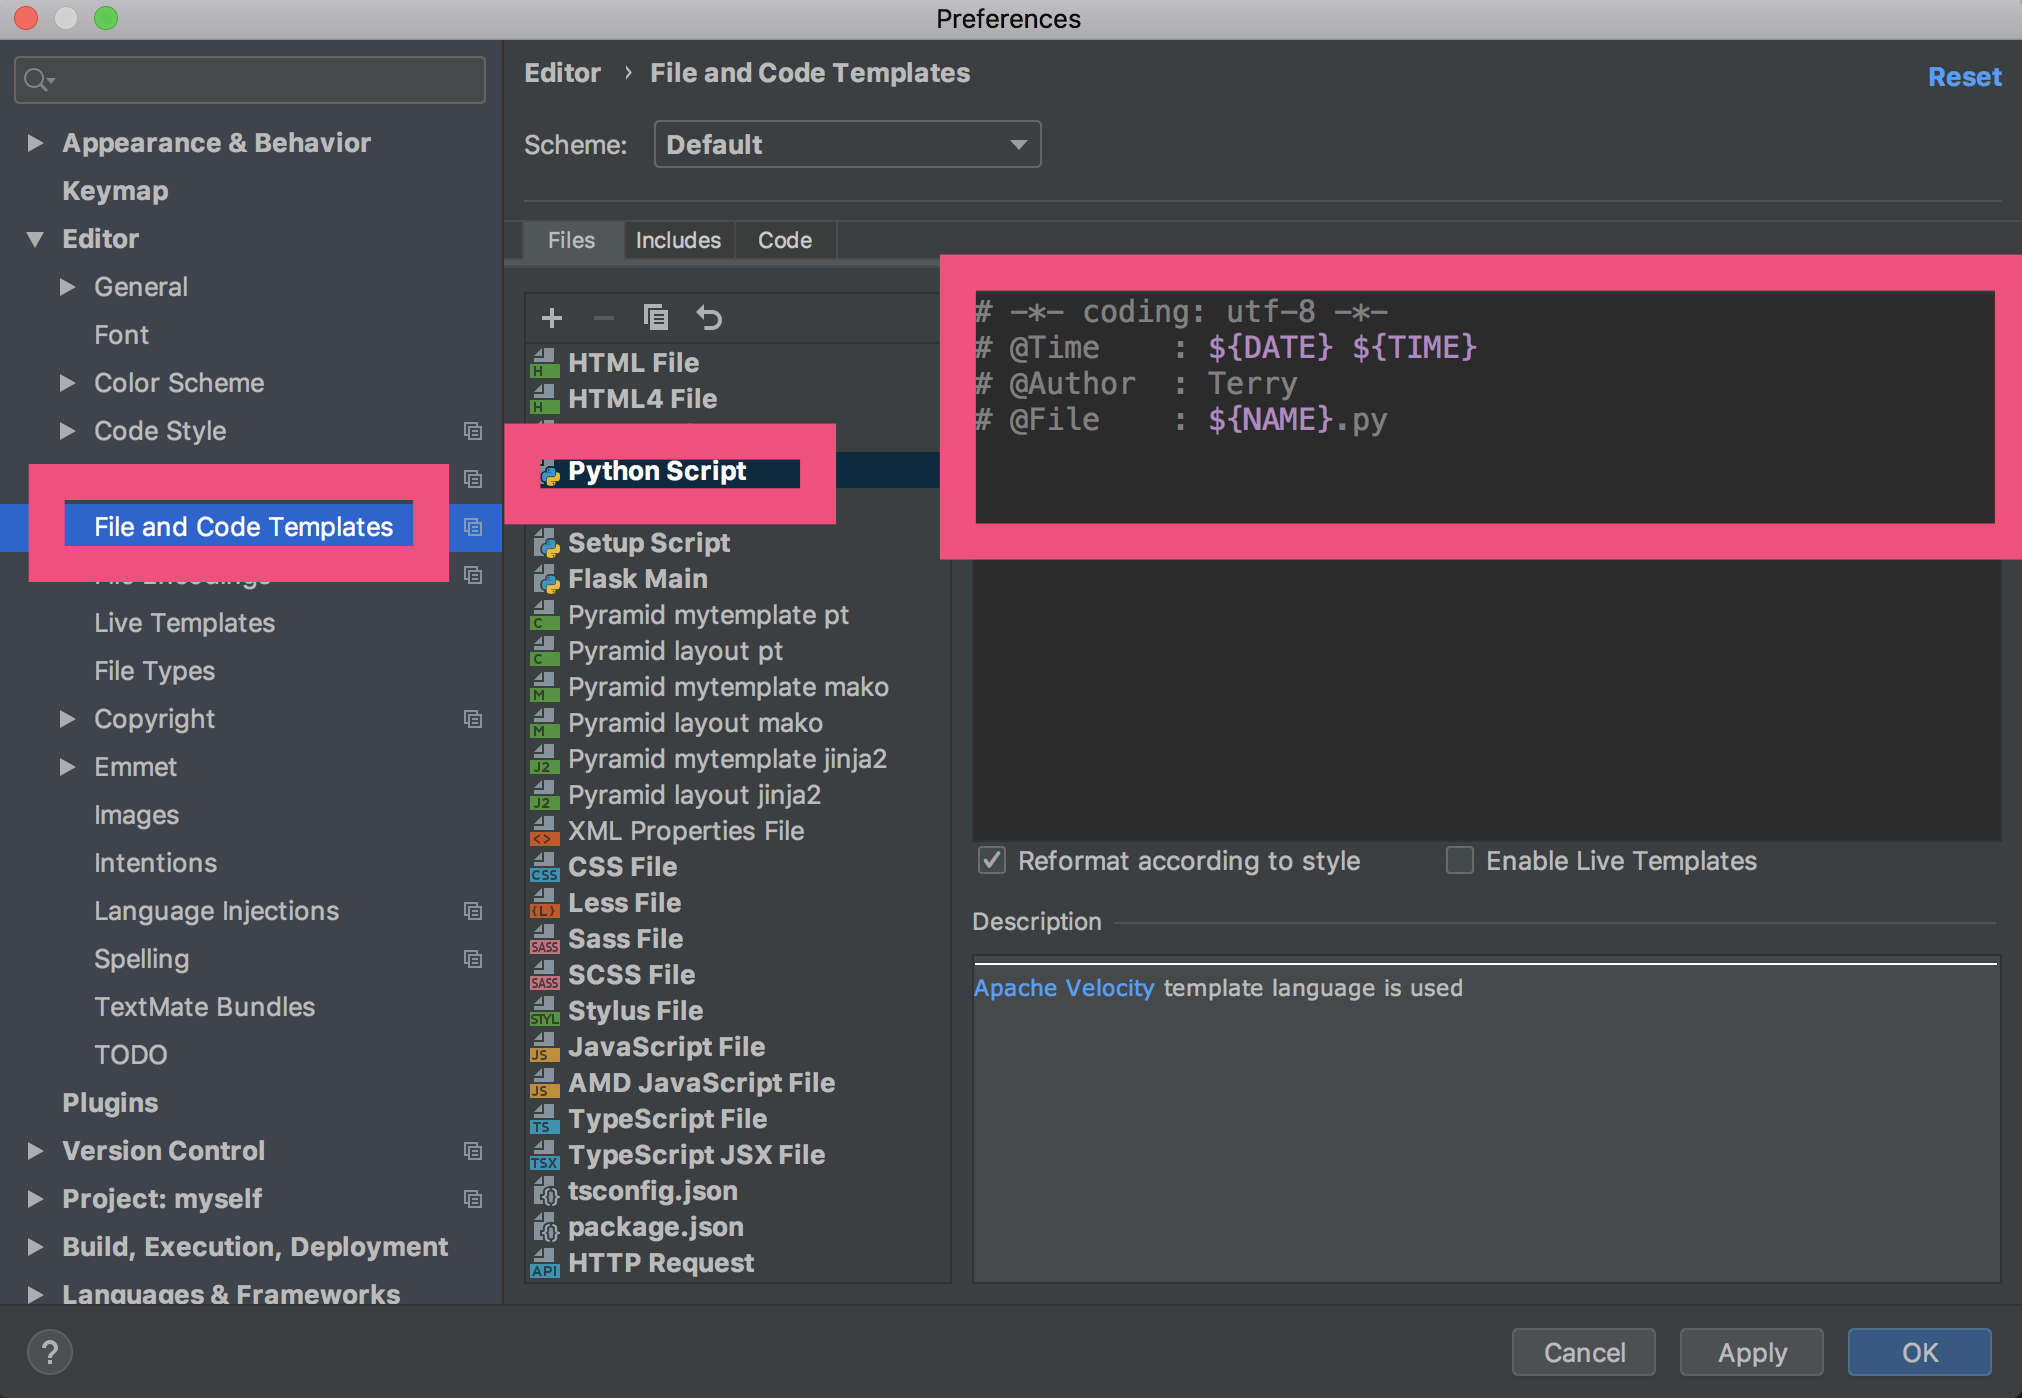The height and width of the screenshot is (1398, 2022).
Task: Toggle Reformat according to style checkbox
Action: (991, 860)
